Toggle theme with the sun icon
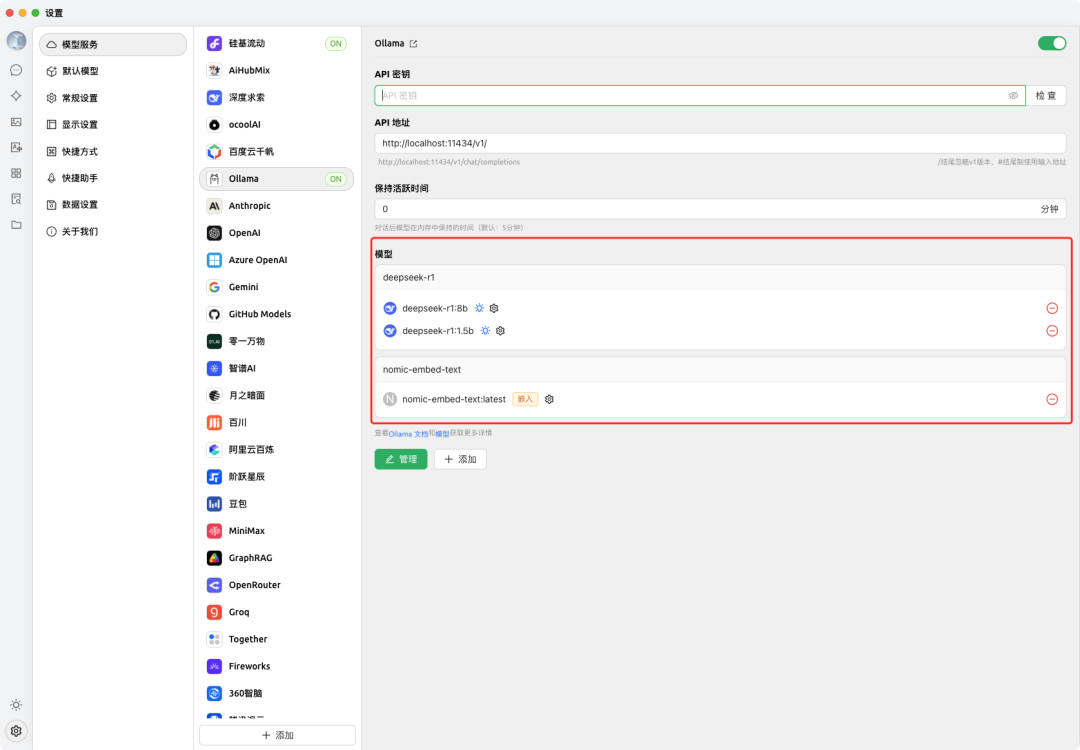The image size is (1080, 750). pyautogui.click(x=17, y=705)
